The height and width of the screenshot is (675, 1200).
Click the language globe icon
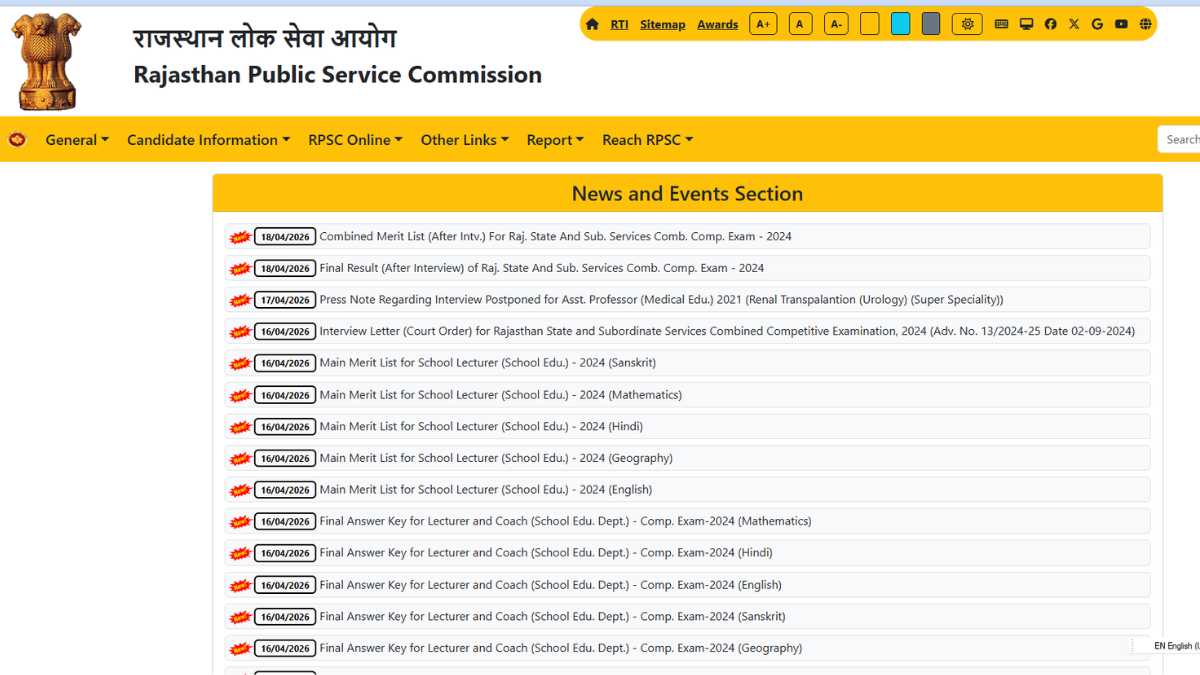tap(1144, 23)
